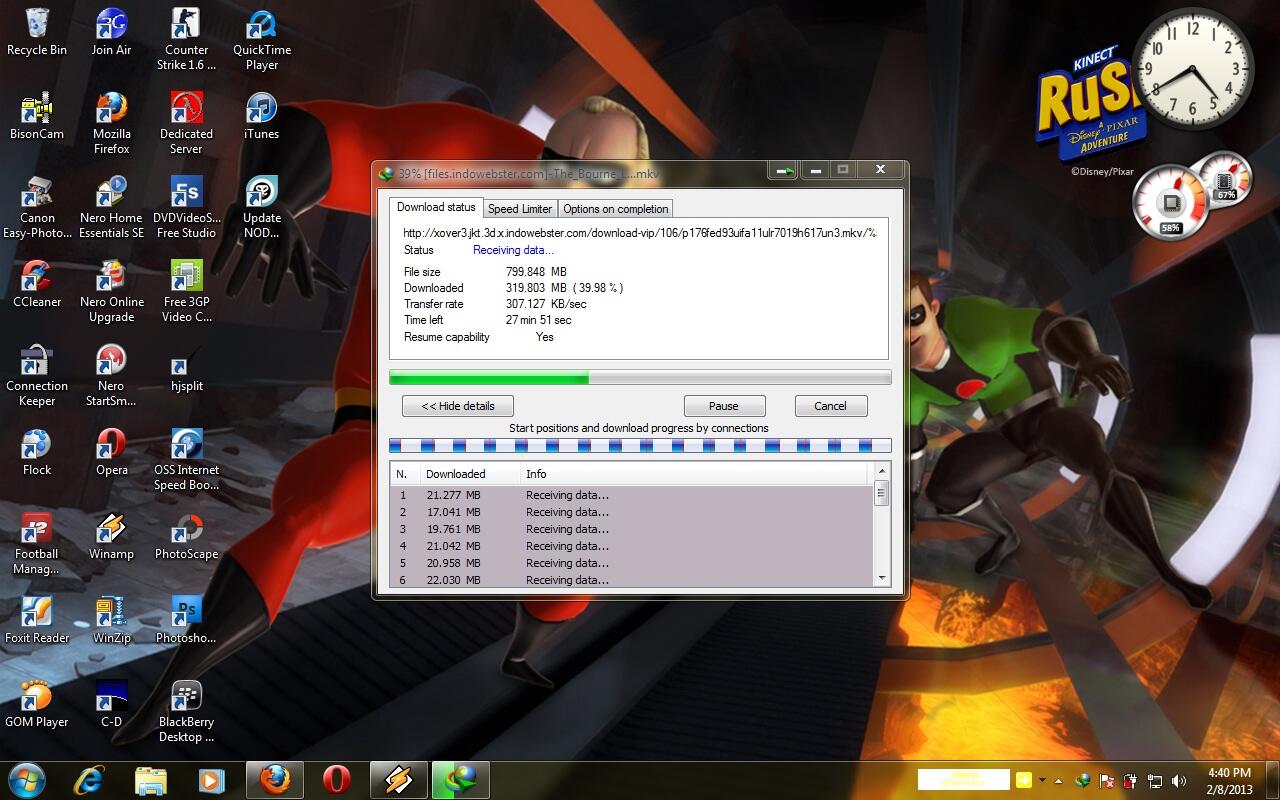Click the download URL text

639,233
